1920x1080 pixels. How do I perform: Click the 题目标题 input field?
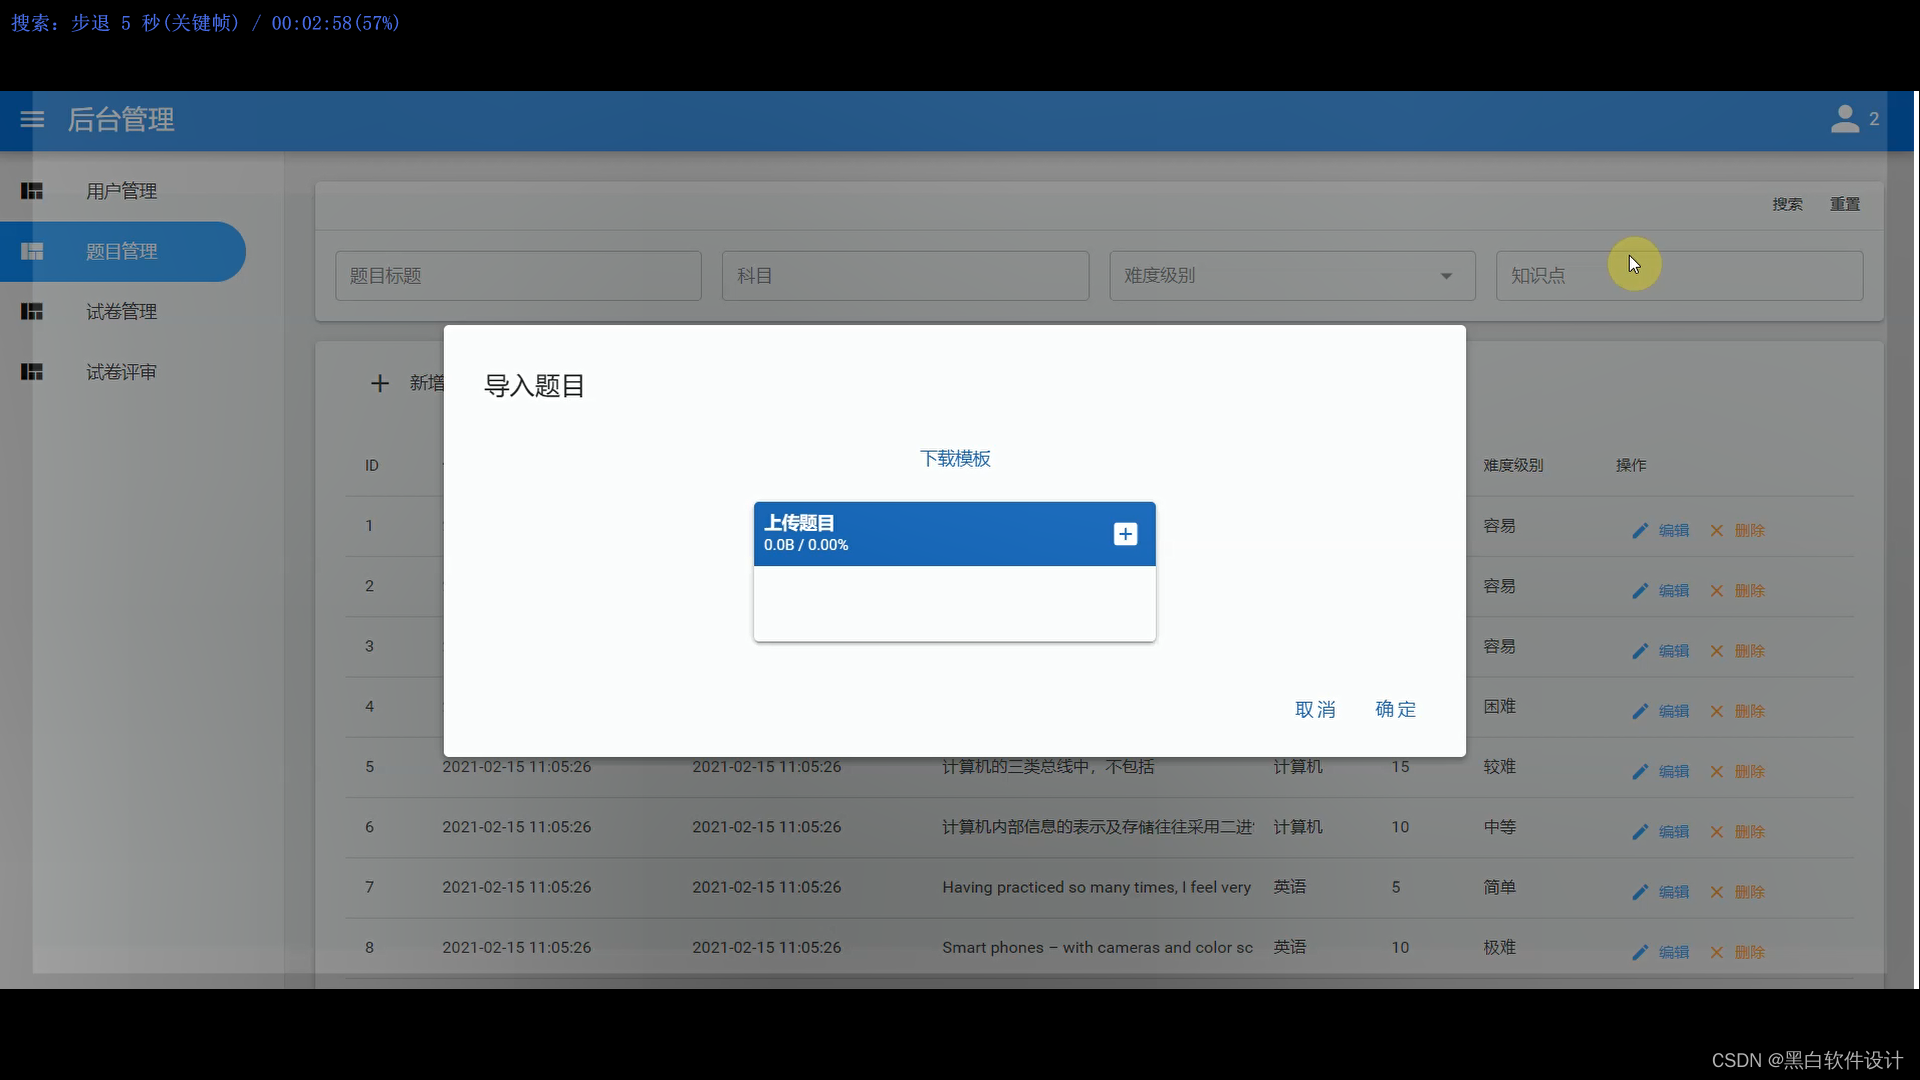pyautogui.click(x=518, y=276)
